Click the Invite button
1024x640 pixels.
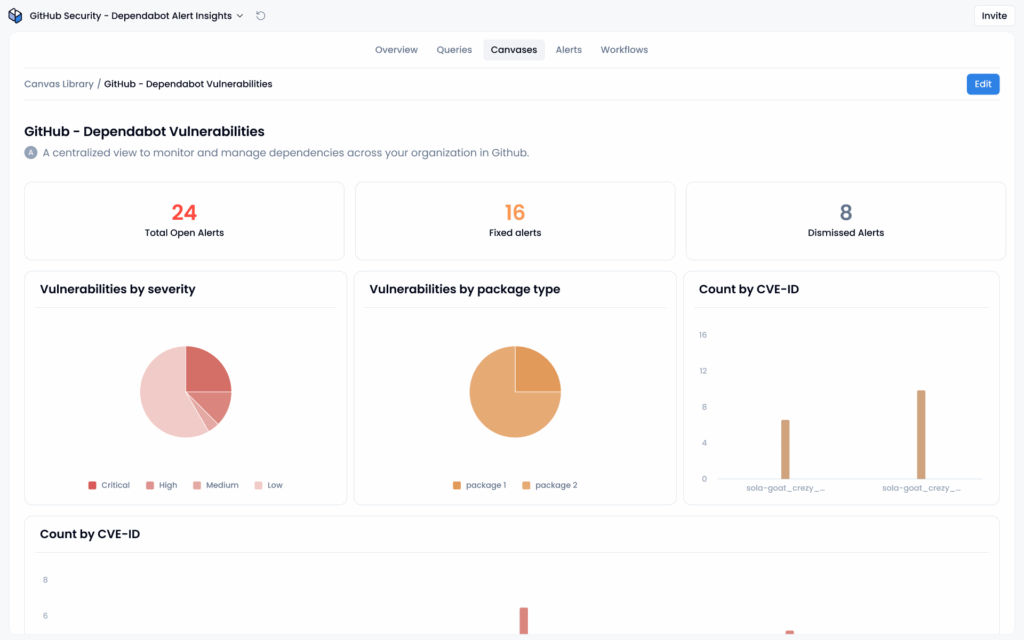click(x=993, y=15)
